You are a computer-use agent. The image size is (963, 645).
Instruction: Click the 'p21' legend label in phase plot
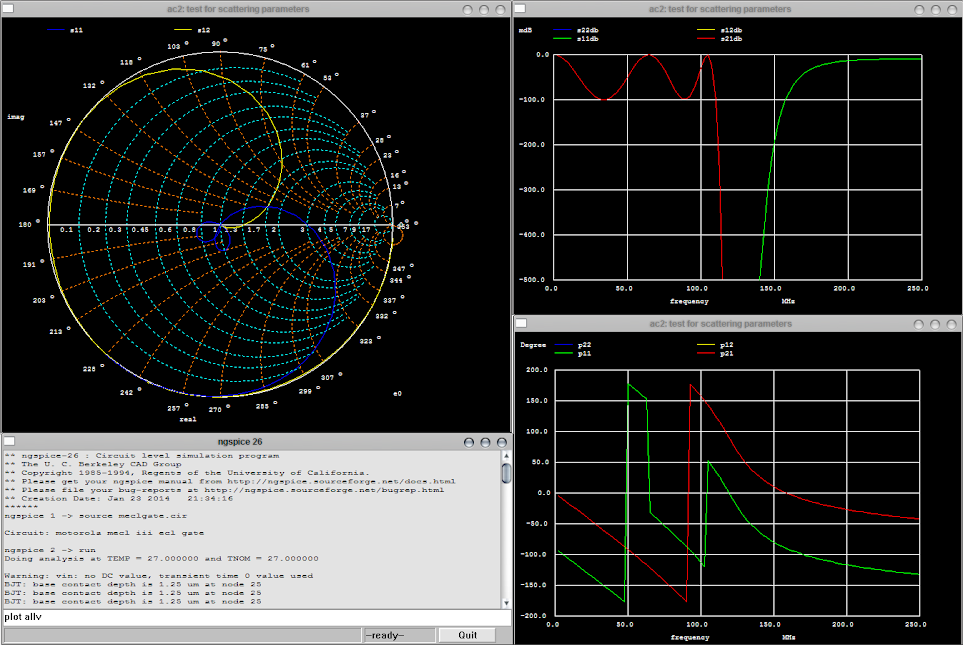coord(727,354)
